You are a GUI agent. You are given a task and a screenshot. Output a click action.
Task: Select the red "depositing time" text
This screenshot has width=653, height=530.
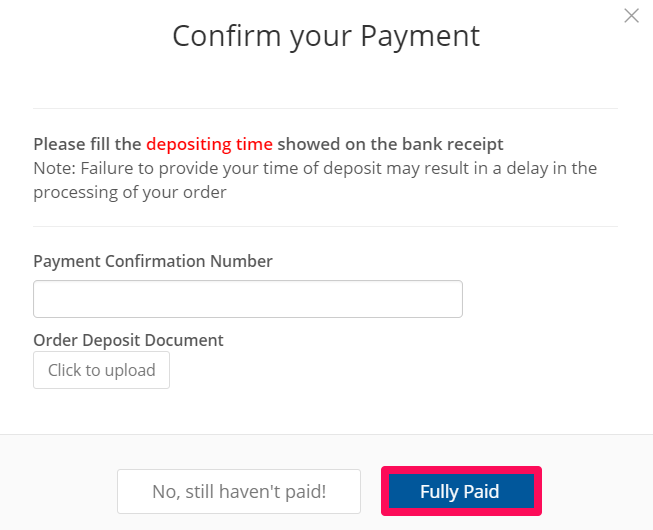click(x=209, y=144)
